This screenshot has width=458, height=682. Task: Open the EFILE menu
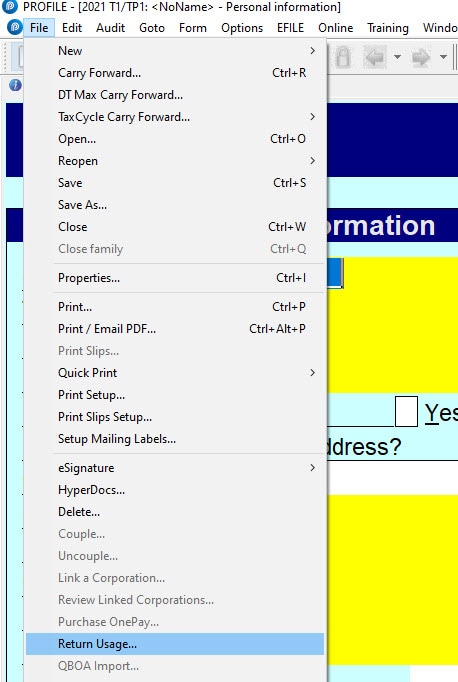(290, 28)
